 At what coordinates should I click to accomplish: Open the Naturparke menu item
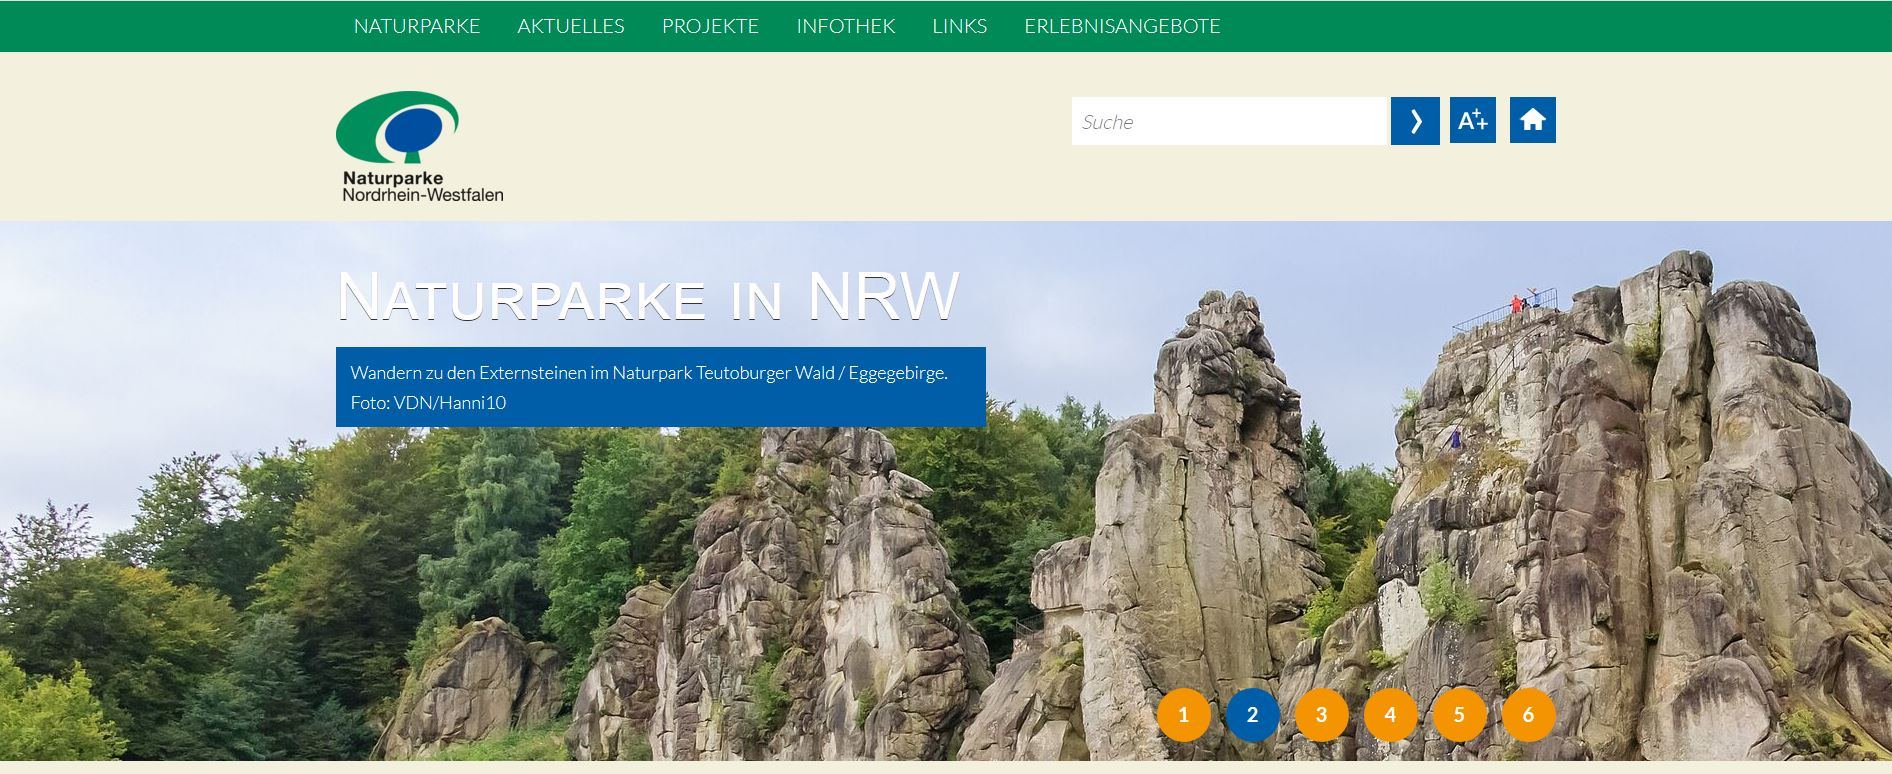pyautogui.click(x=416, y=26)
